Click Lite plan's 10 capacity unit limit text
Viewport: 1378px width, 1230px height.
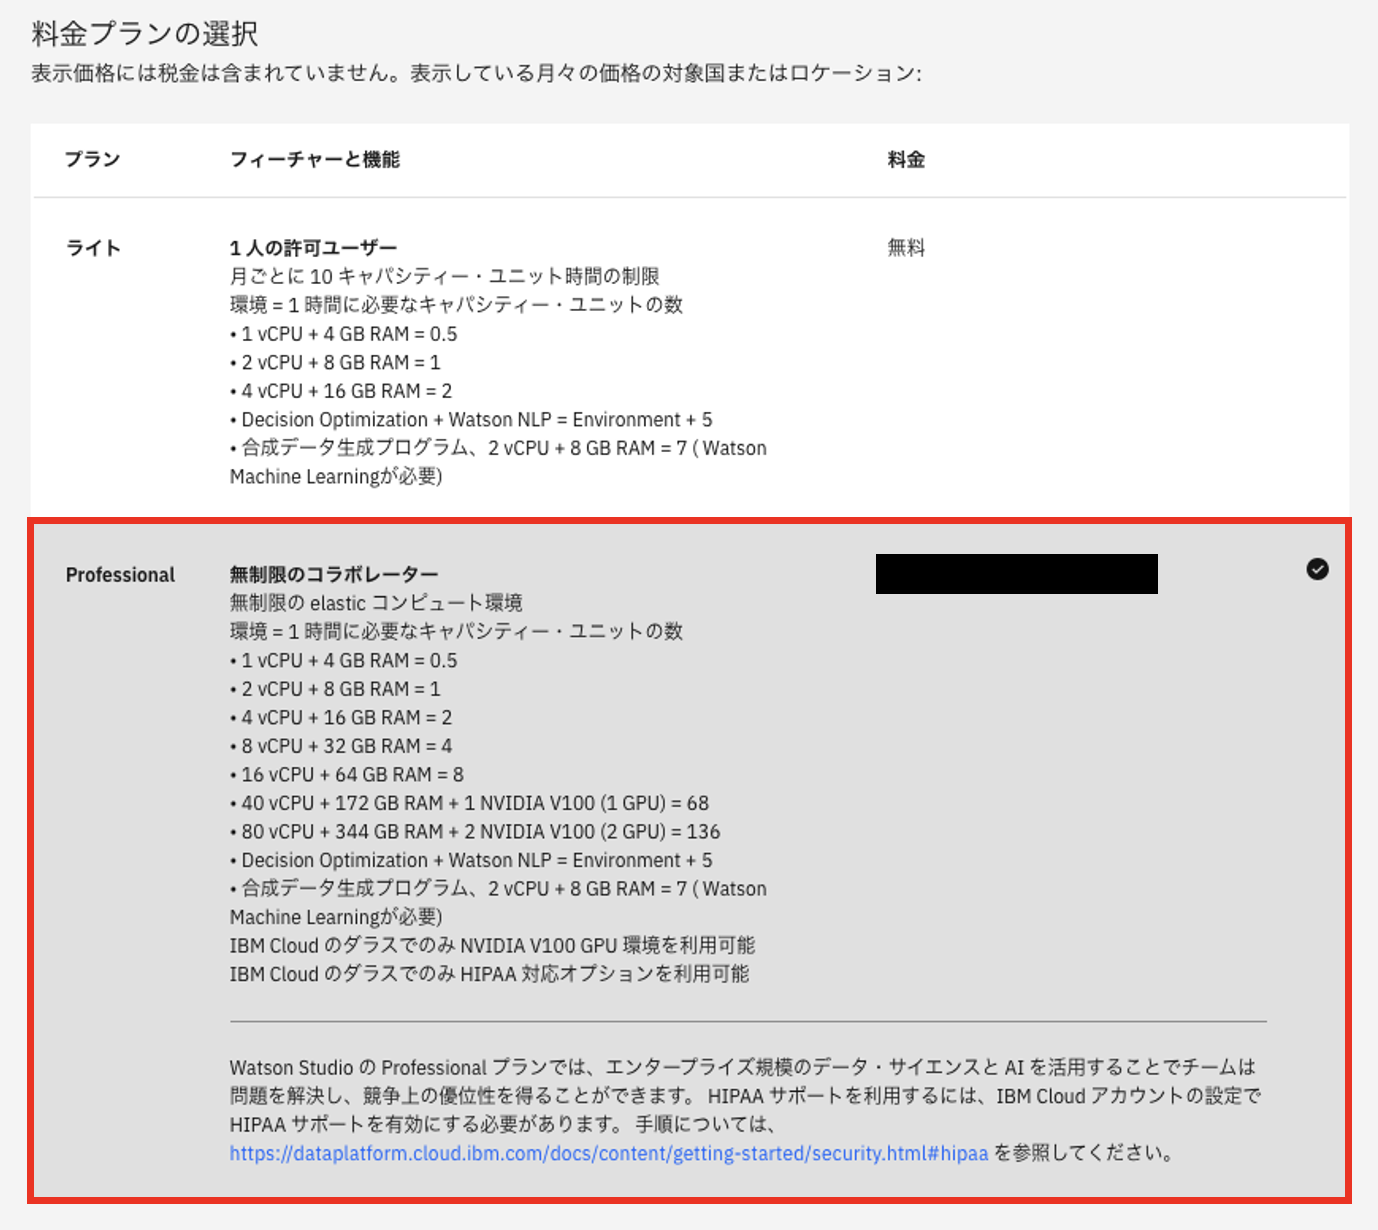click(444, 276)
